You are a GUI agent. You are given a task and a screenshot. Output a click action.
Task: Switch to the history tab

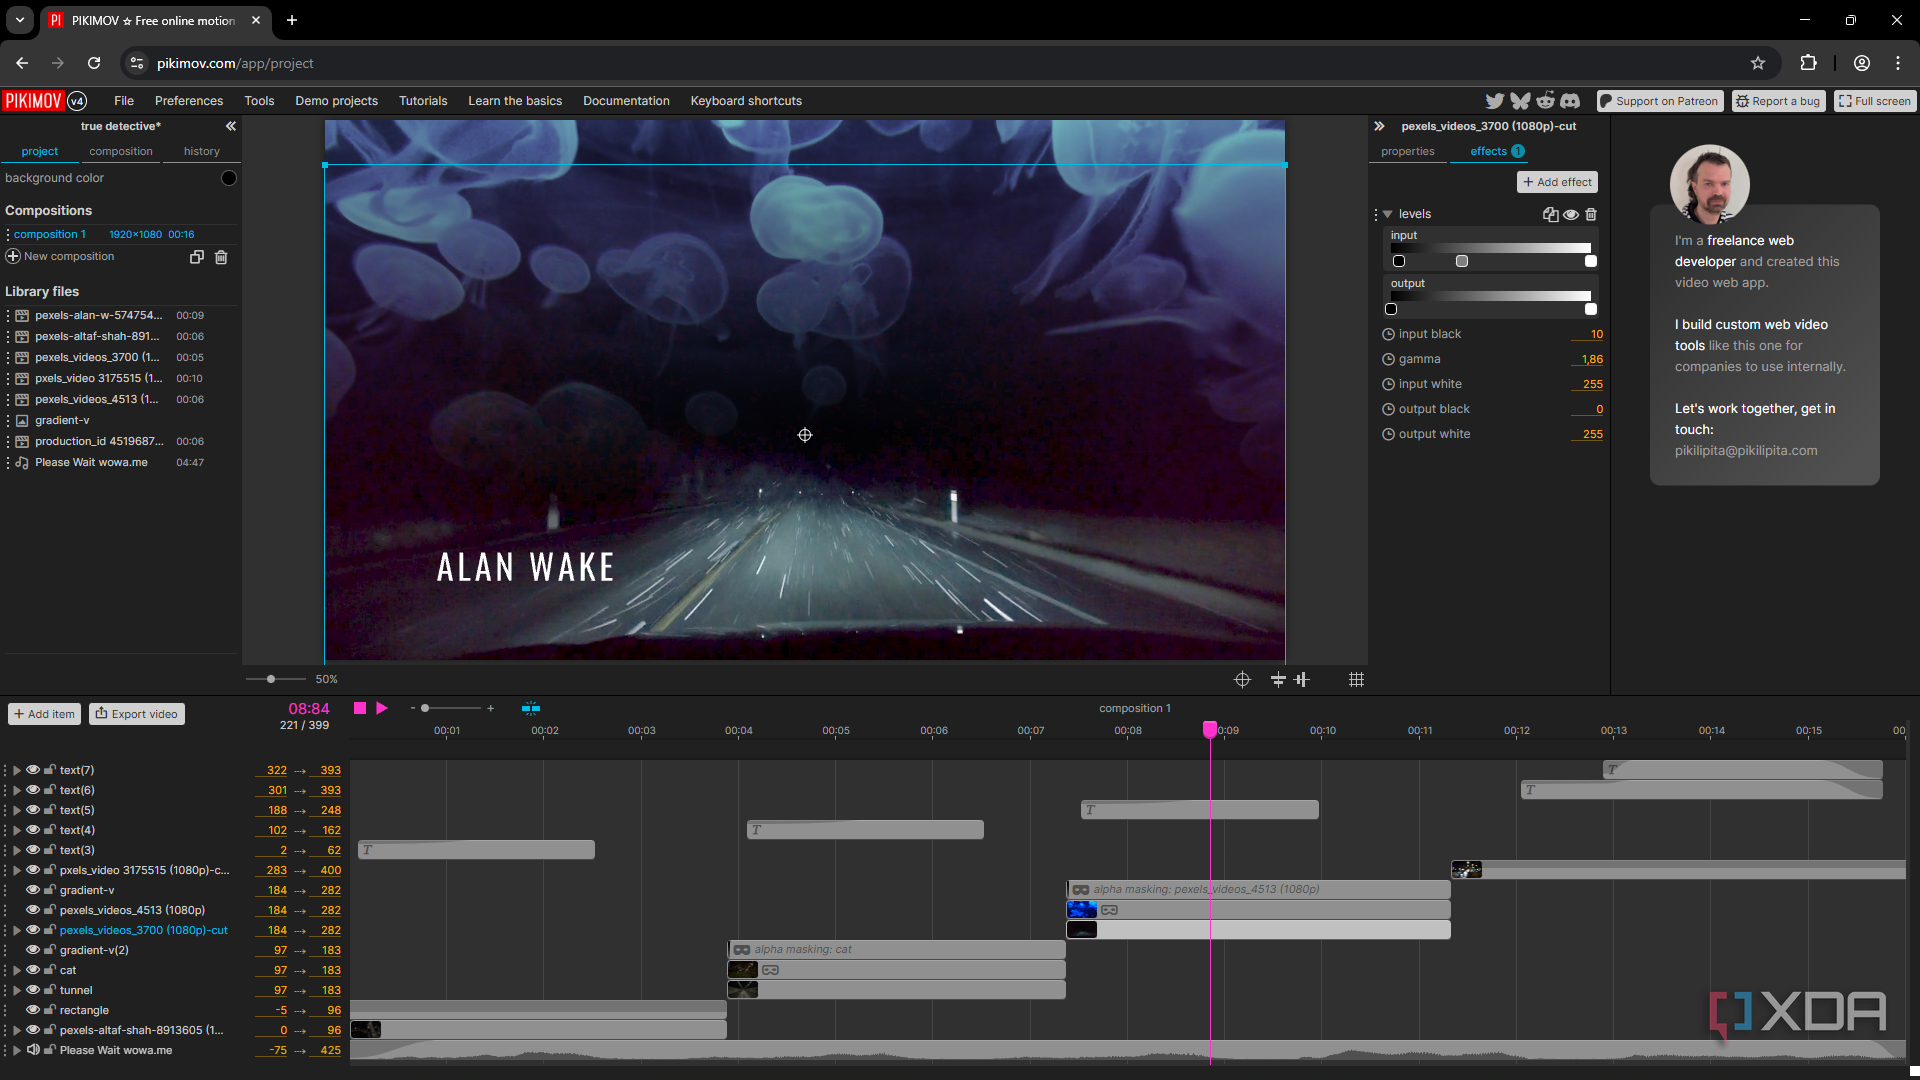[201, 151]
